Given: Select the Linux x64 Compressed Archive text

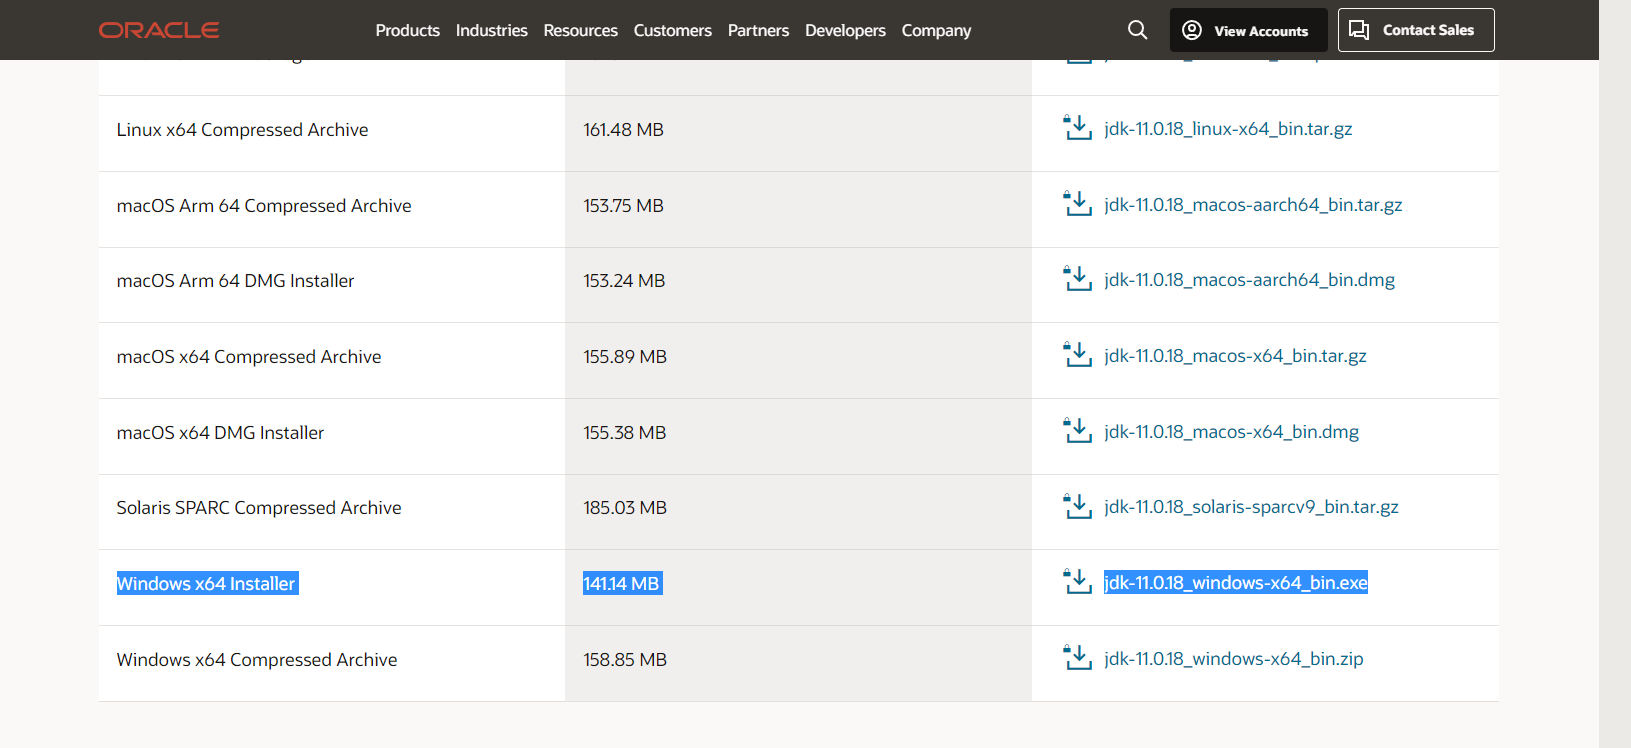Looking at the screenshot, I should click(242, 130).
